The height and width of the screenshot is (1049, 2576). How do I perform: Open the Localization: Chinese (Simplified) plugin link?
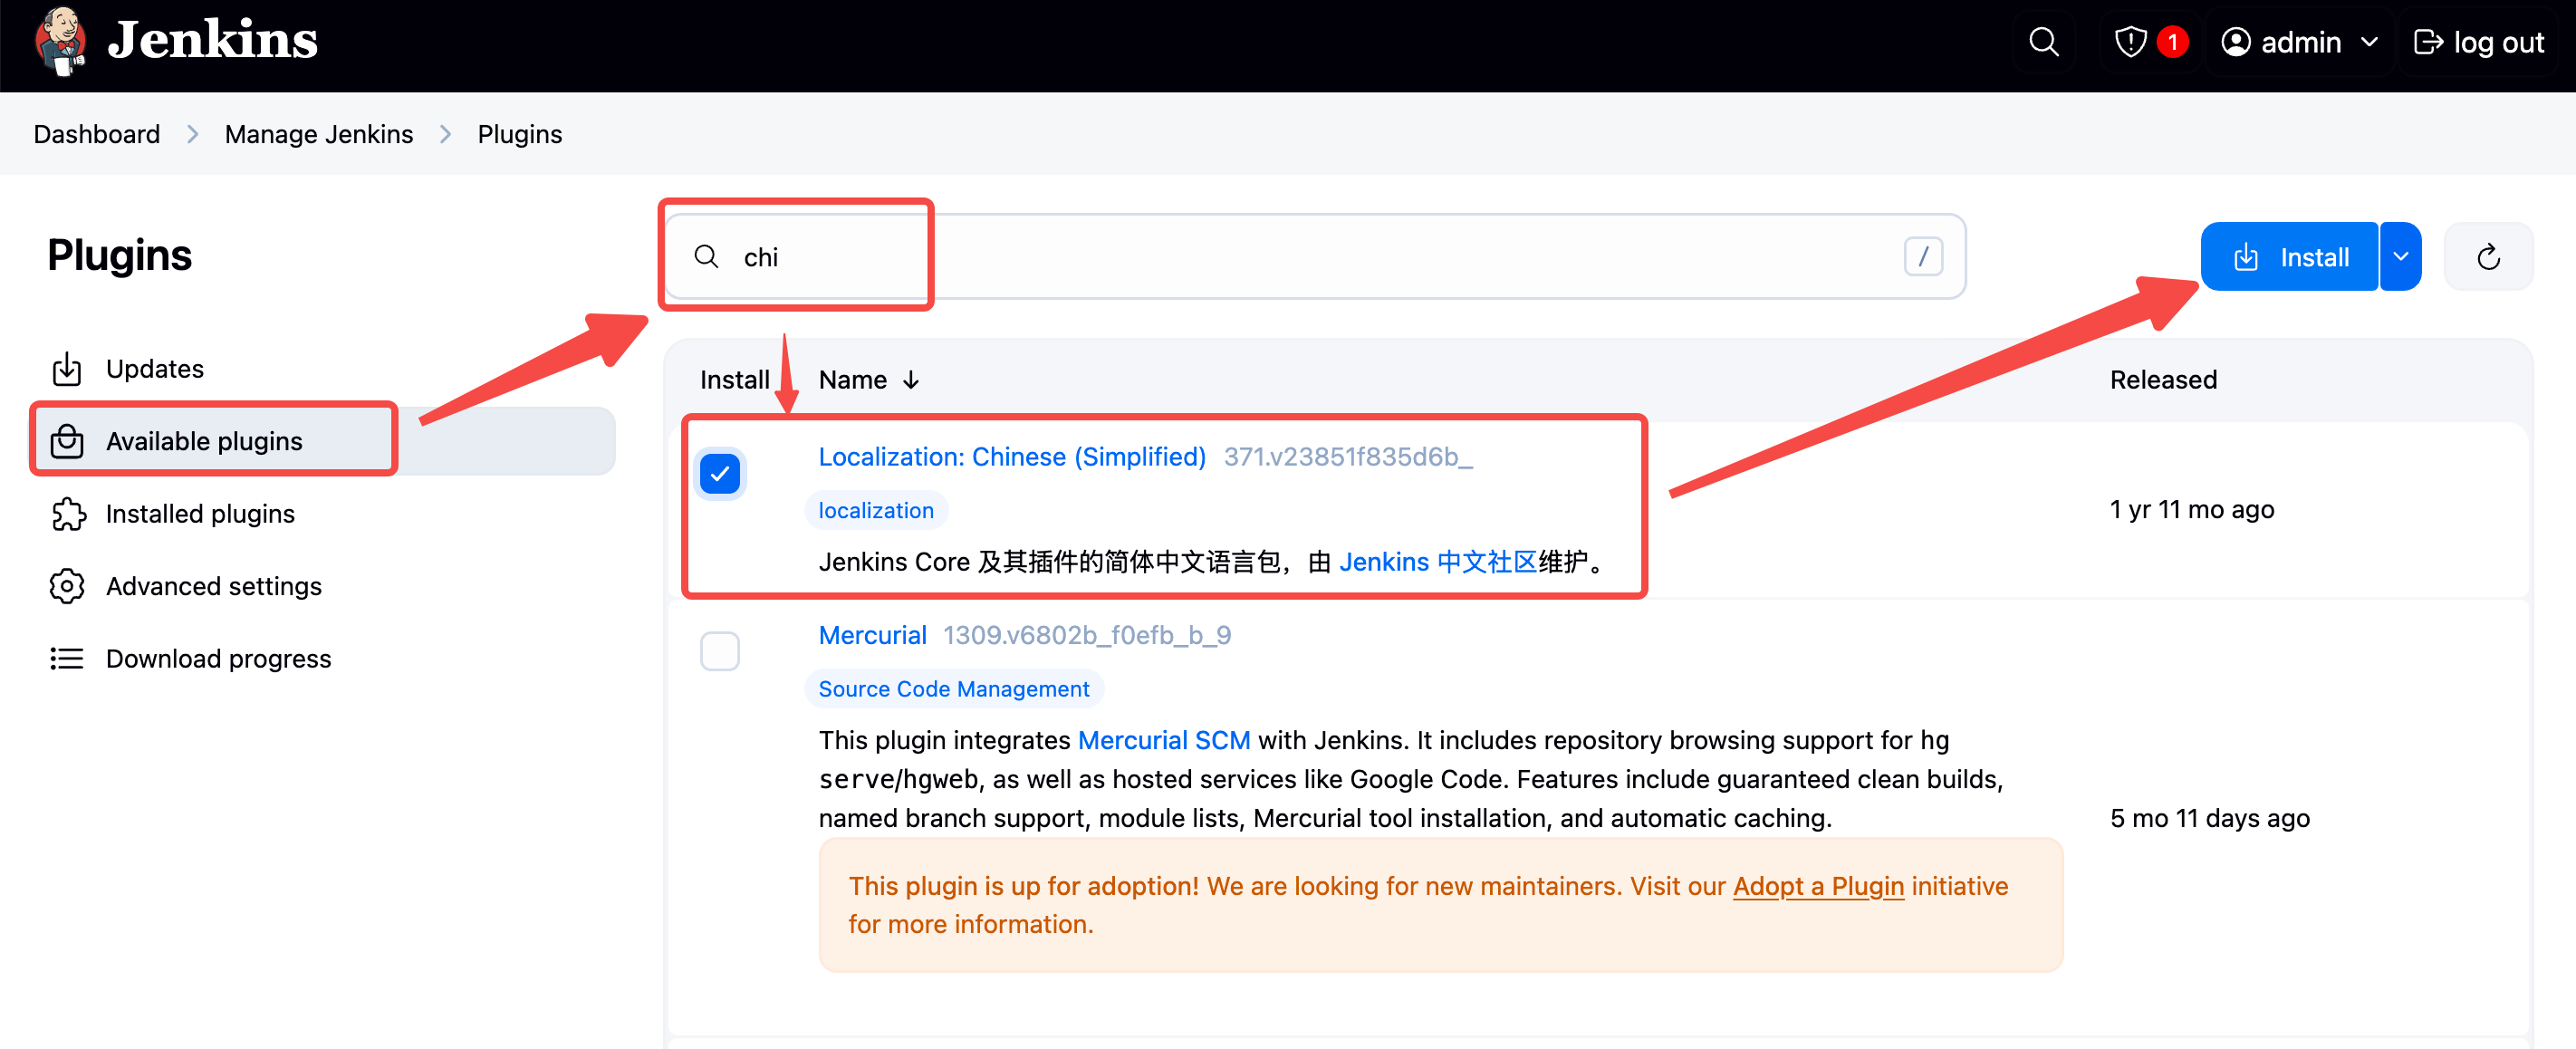(1012, 457)
